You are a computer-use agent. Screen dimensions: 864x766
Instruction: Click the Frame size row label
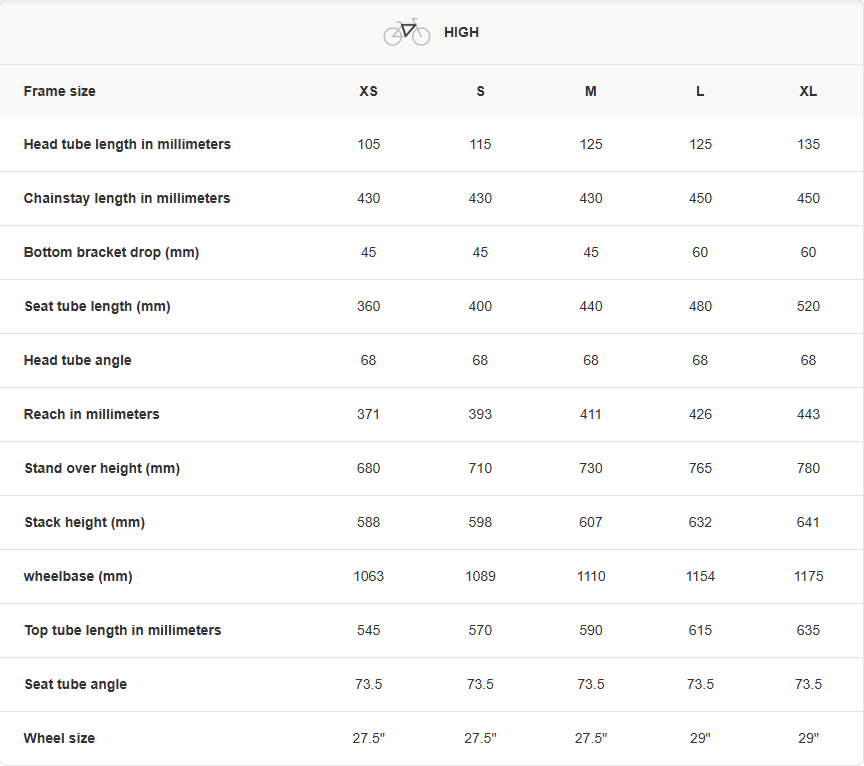tap(60, 91)
